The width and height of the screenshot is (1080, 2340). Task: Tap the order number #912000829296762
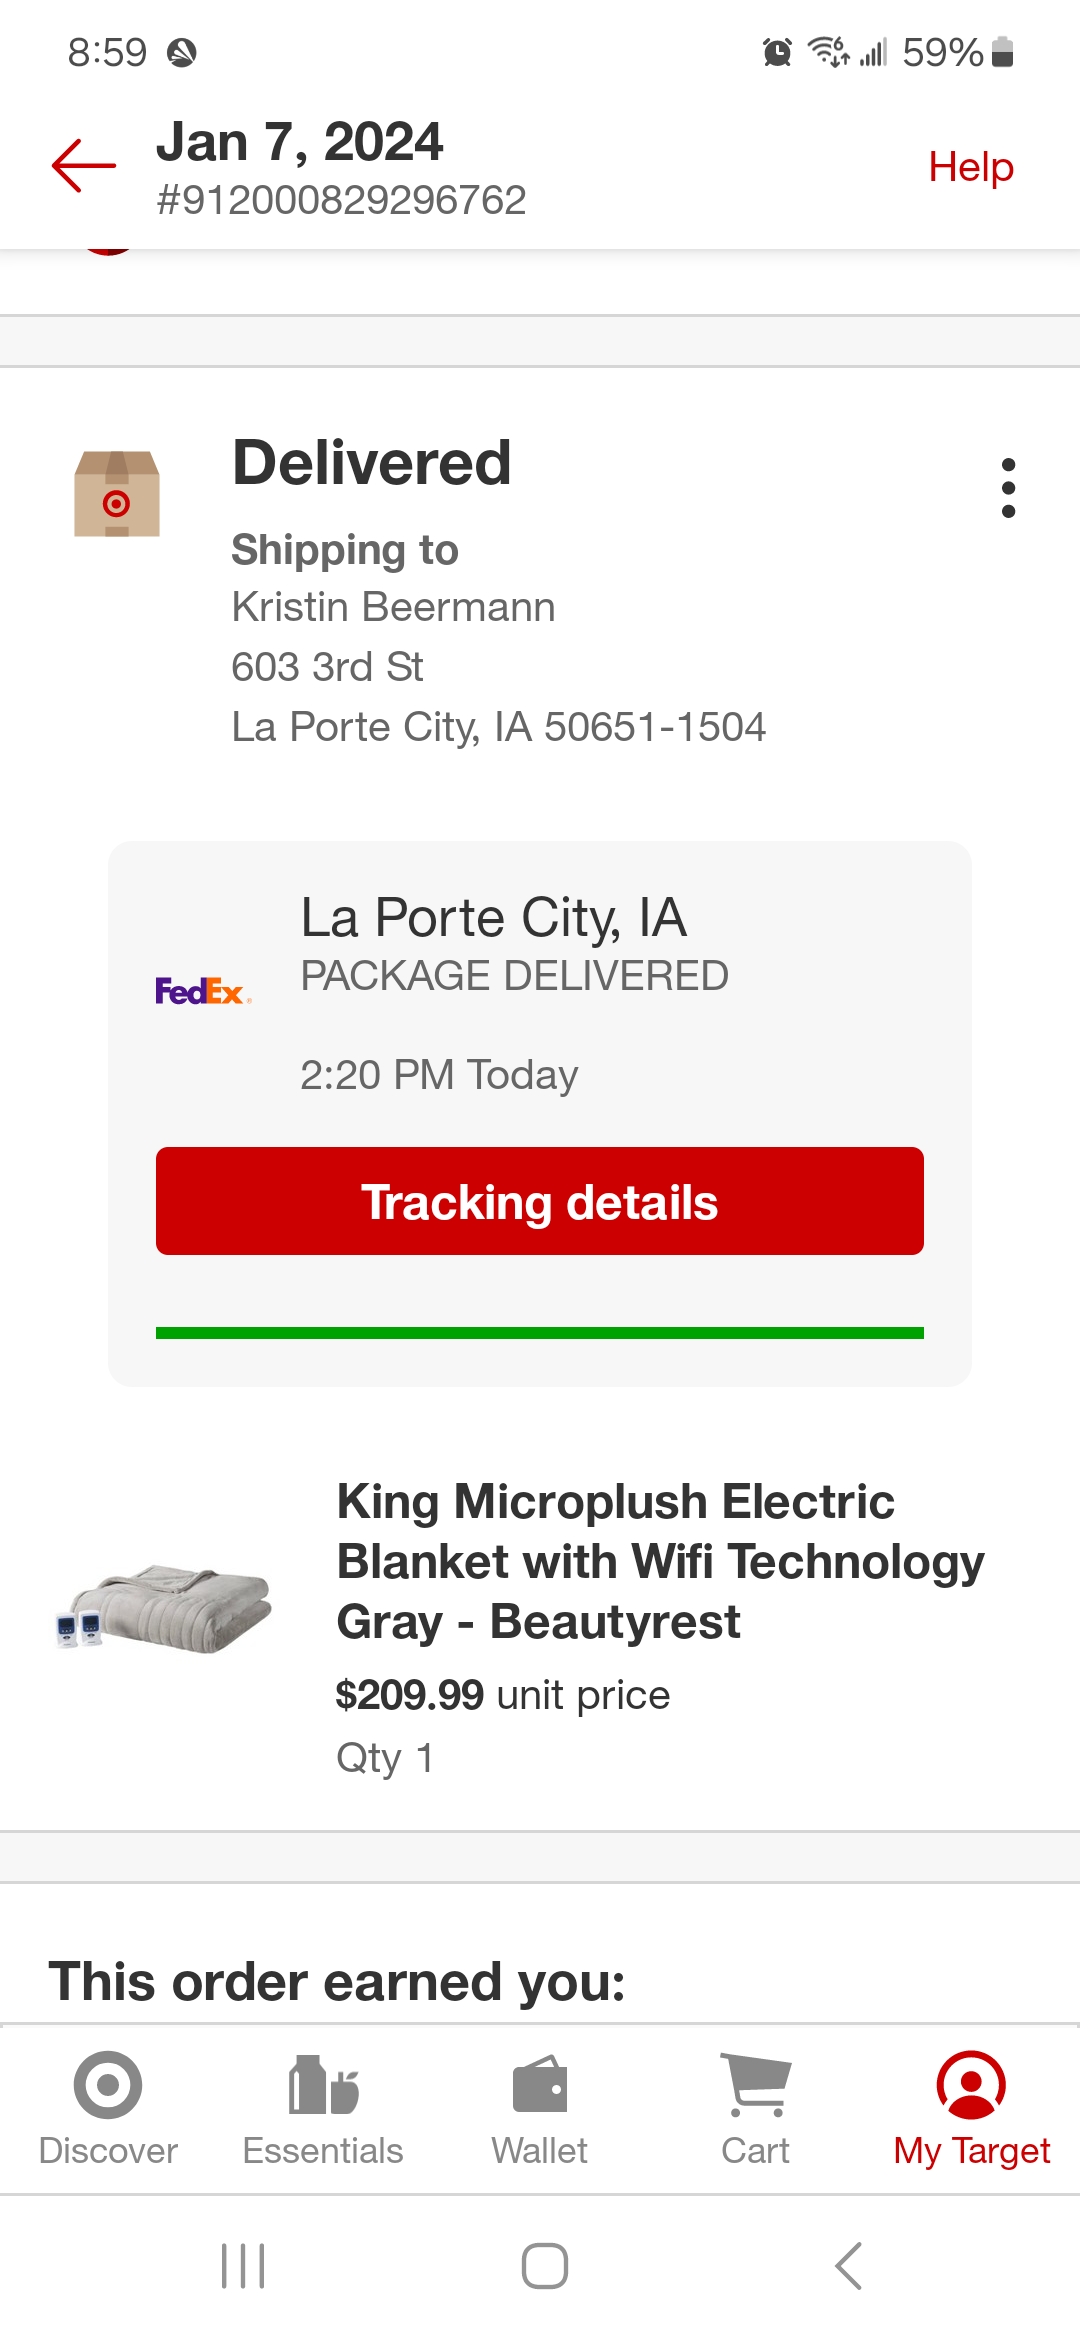(x=341, y=200)
